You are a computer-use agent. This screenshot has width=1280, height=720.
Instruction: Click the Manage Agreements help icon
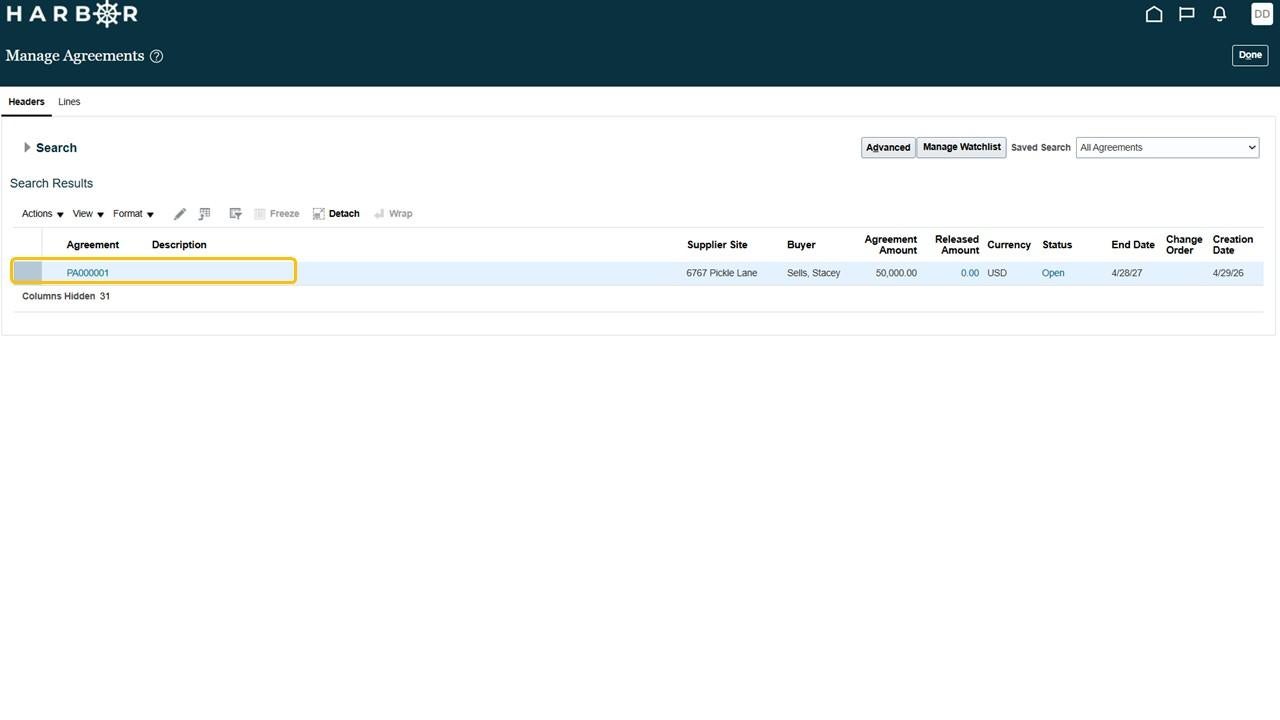156,56
